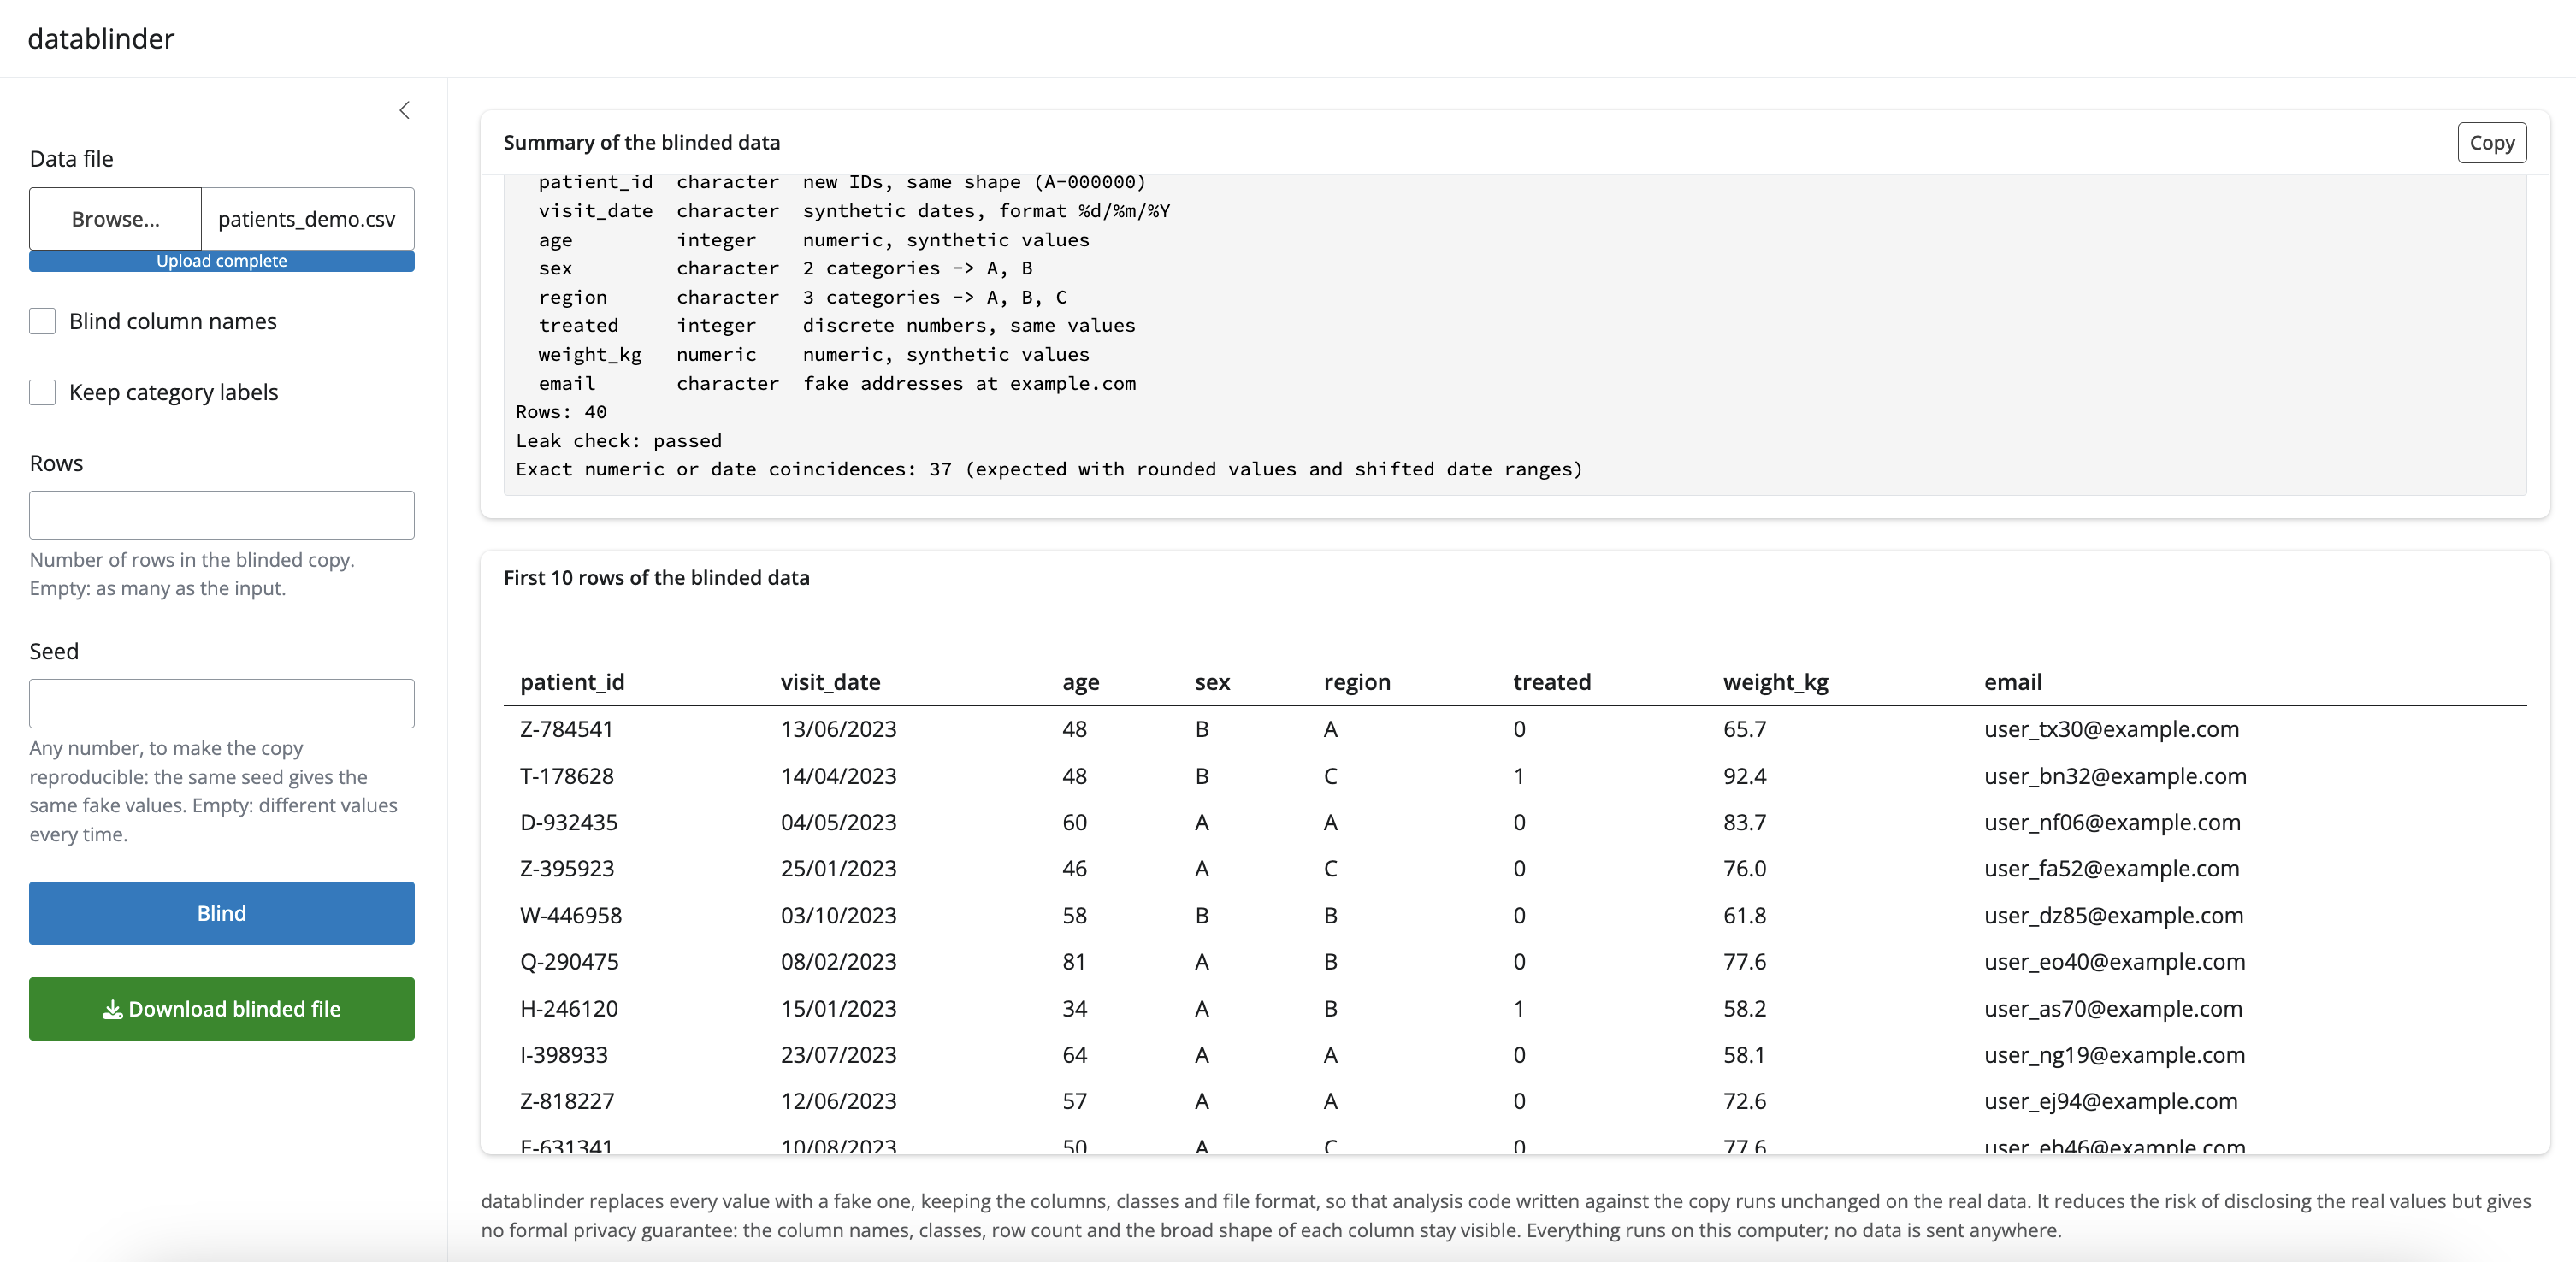
Task: Click the weight_kg column header
Action: click(1776, 683)
